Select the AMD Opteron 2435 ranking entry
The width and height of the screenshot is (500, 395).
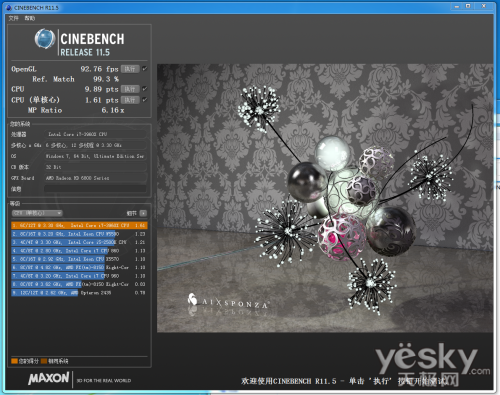(79, 293)
